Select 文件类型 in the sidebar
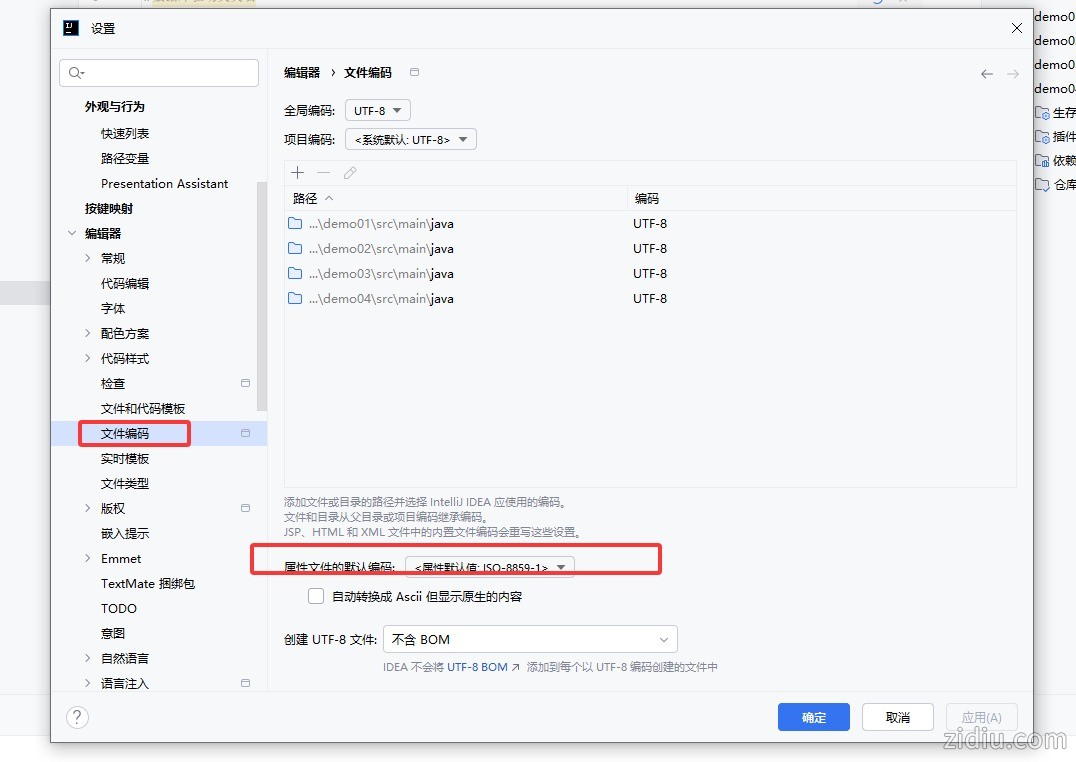 125,483
